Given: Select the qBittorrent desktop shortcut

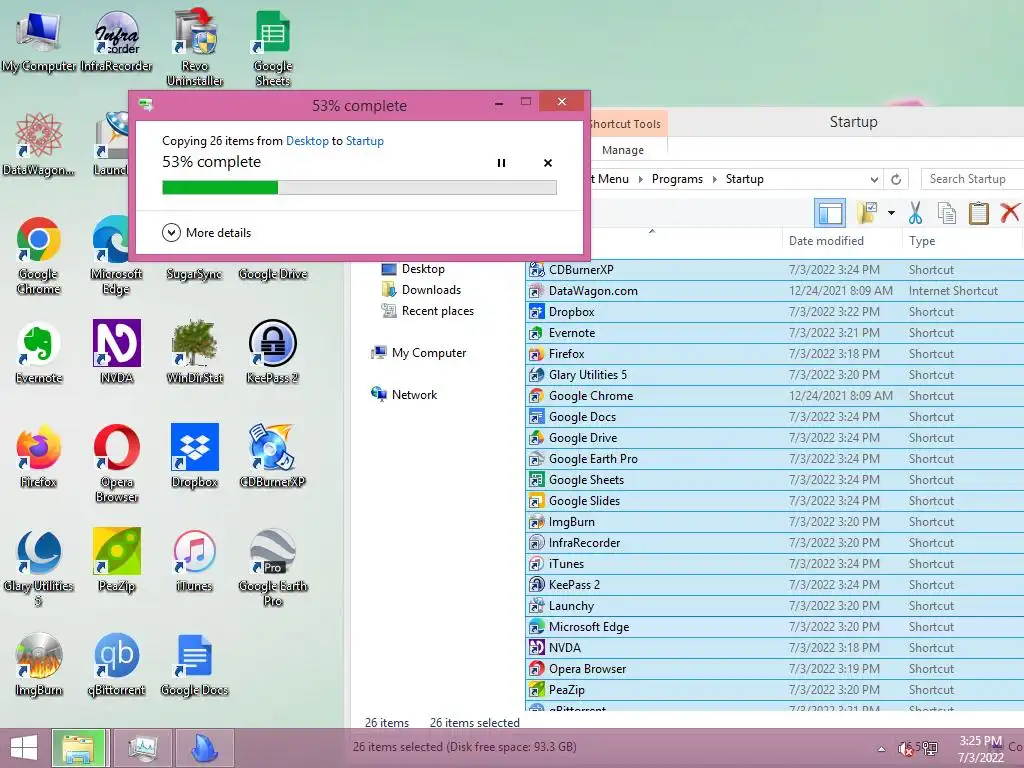Looking at the screenshot, I should pos(116,665).
